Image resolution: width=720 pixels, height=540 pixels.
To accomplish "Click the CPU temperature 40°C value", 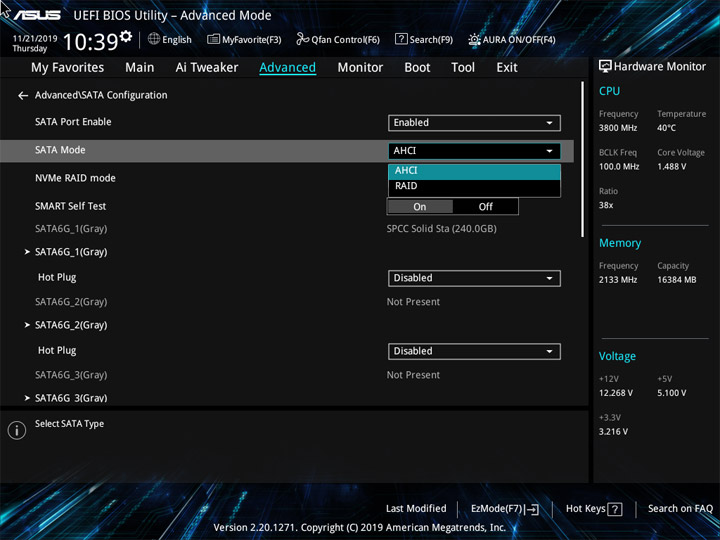I will point(666,128).
